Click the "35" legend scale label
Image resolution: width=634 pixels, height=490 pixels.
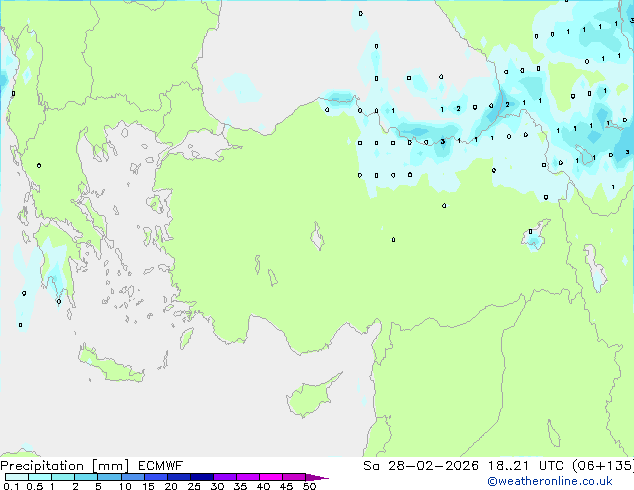[x=240, y=486]
